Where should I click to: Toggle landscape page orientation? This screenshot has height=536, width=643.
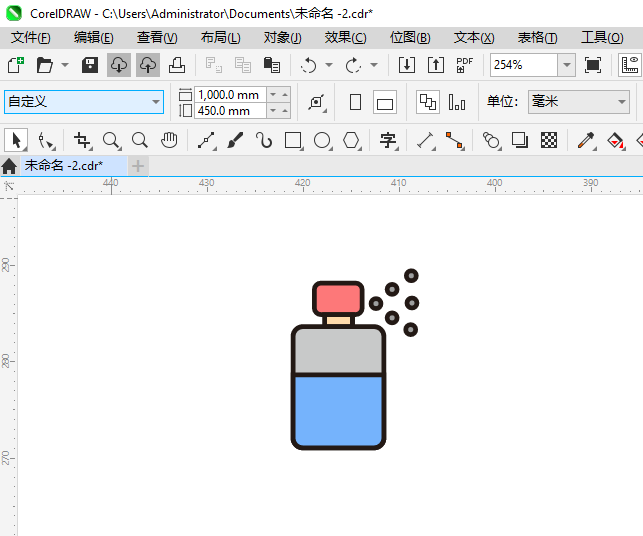point(385,102)
